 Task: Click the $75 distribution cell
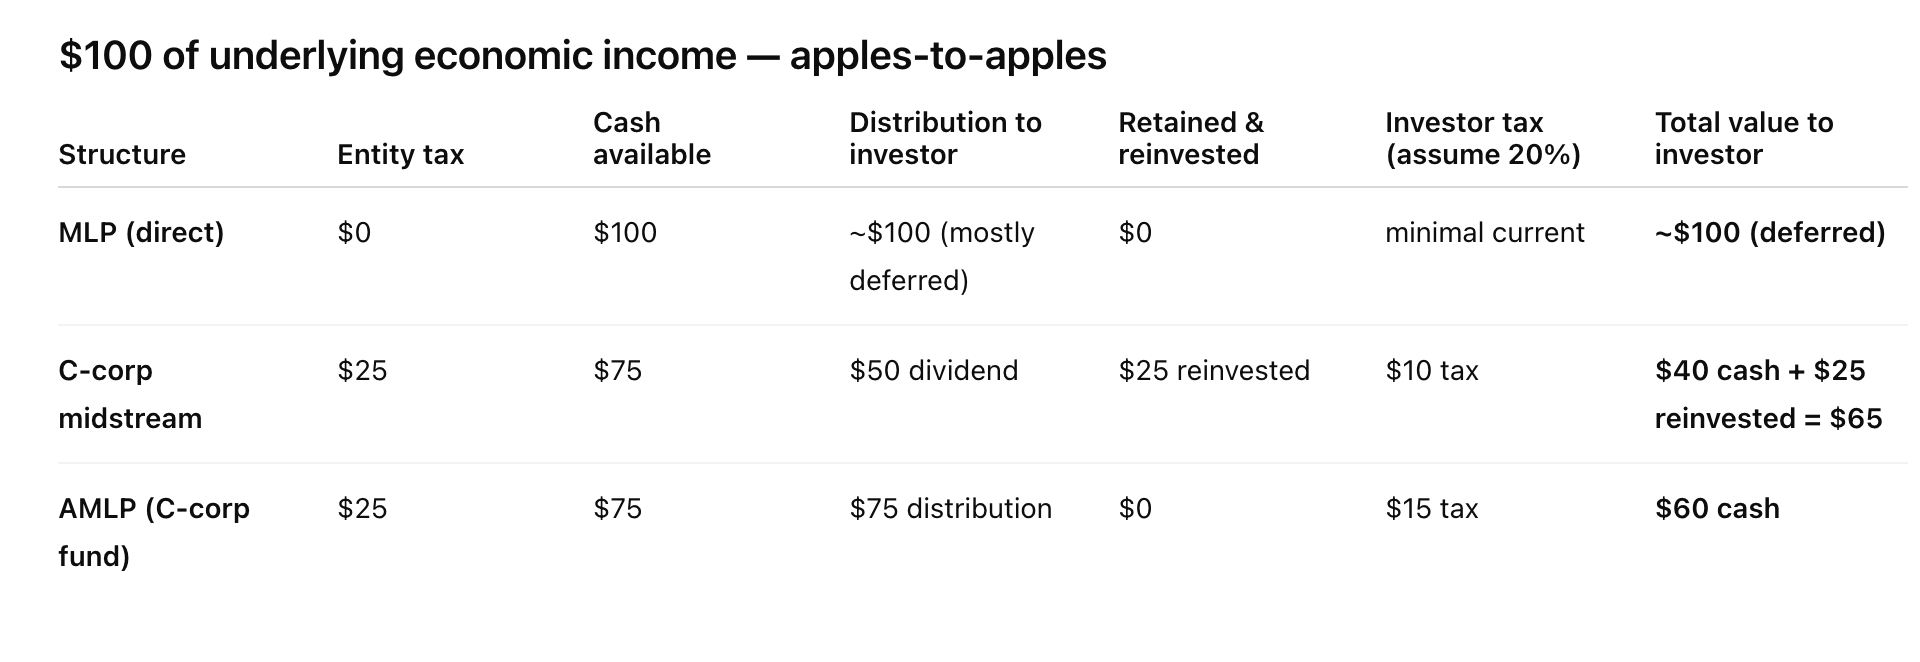[x=950, y=508]
